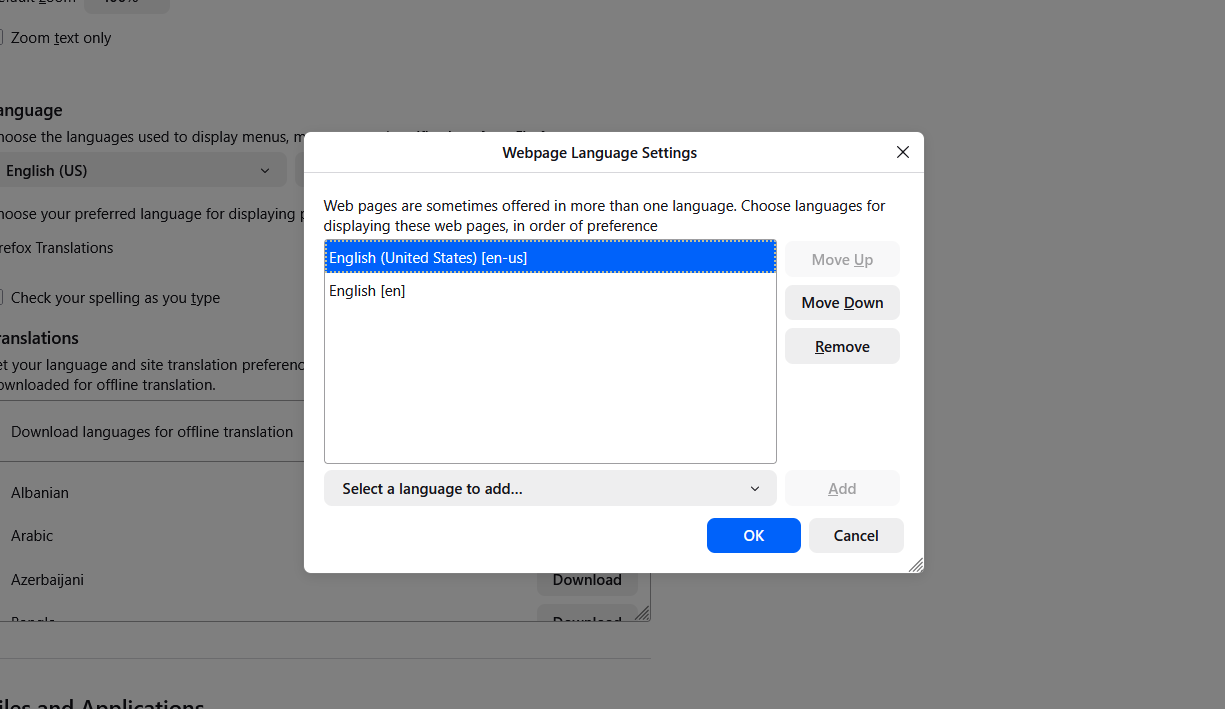Close the Webpage Language Settings dialog
The image size is (1225, 709).
point(902,152)
